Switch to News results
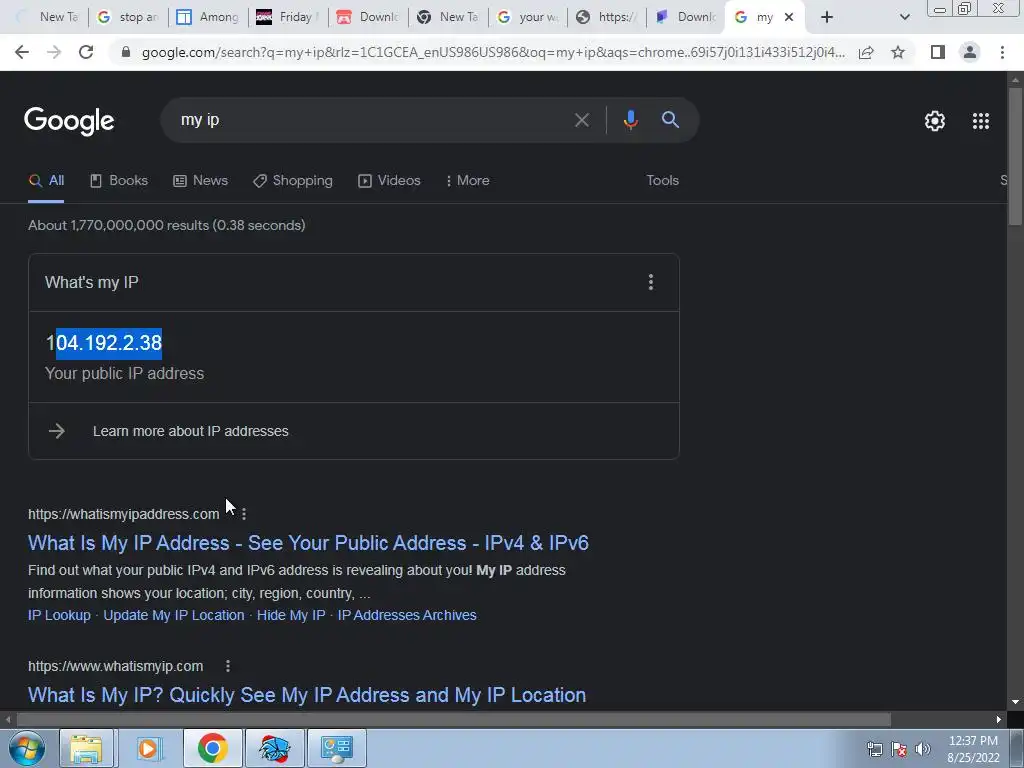Image resolution: width=1024 pixels, height=768 pixels. (x=200, y=180)
